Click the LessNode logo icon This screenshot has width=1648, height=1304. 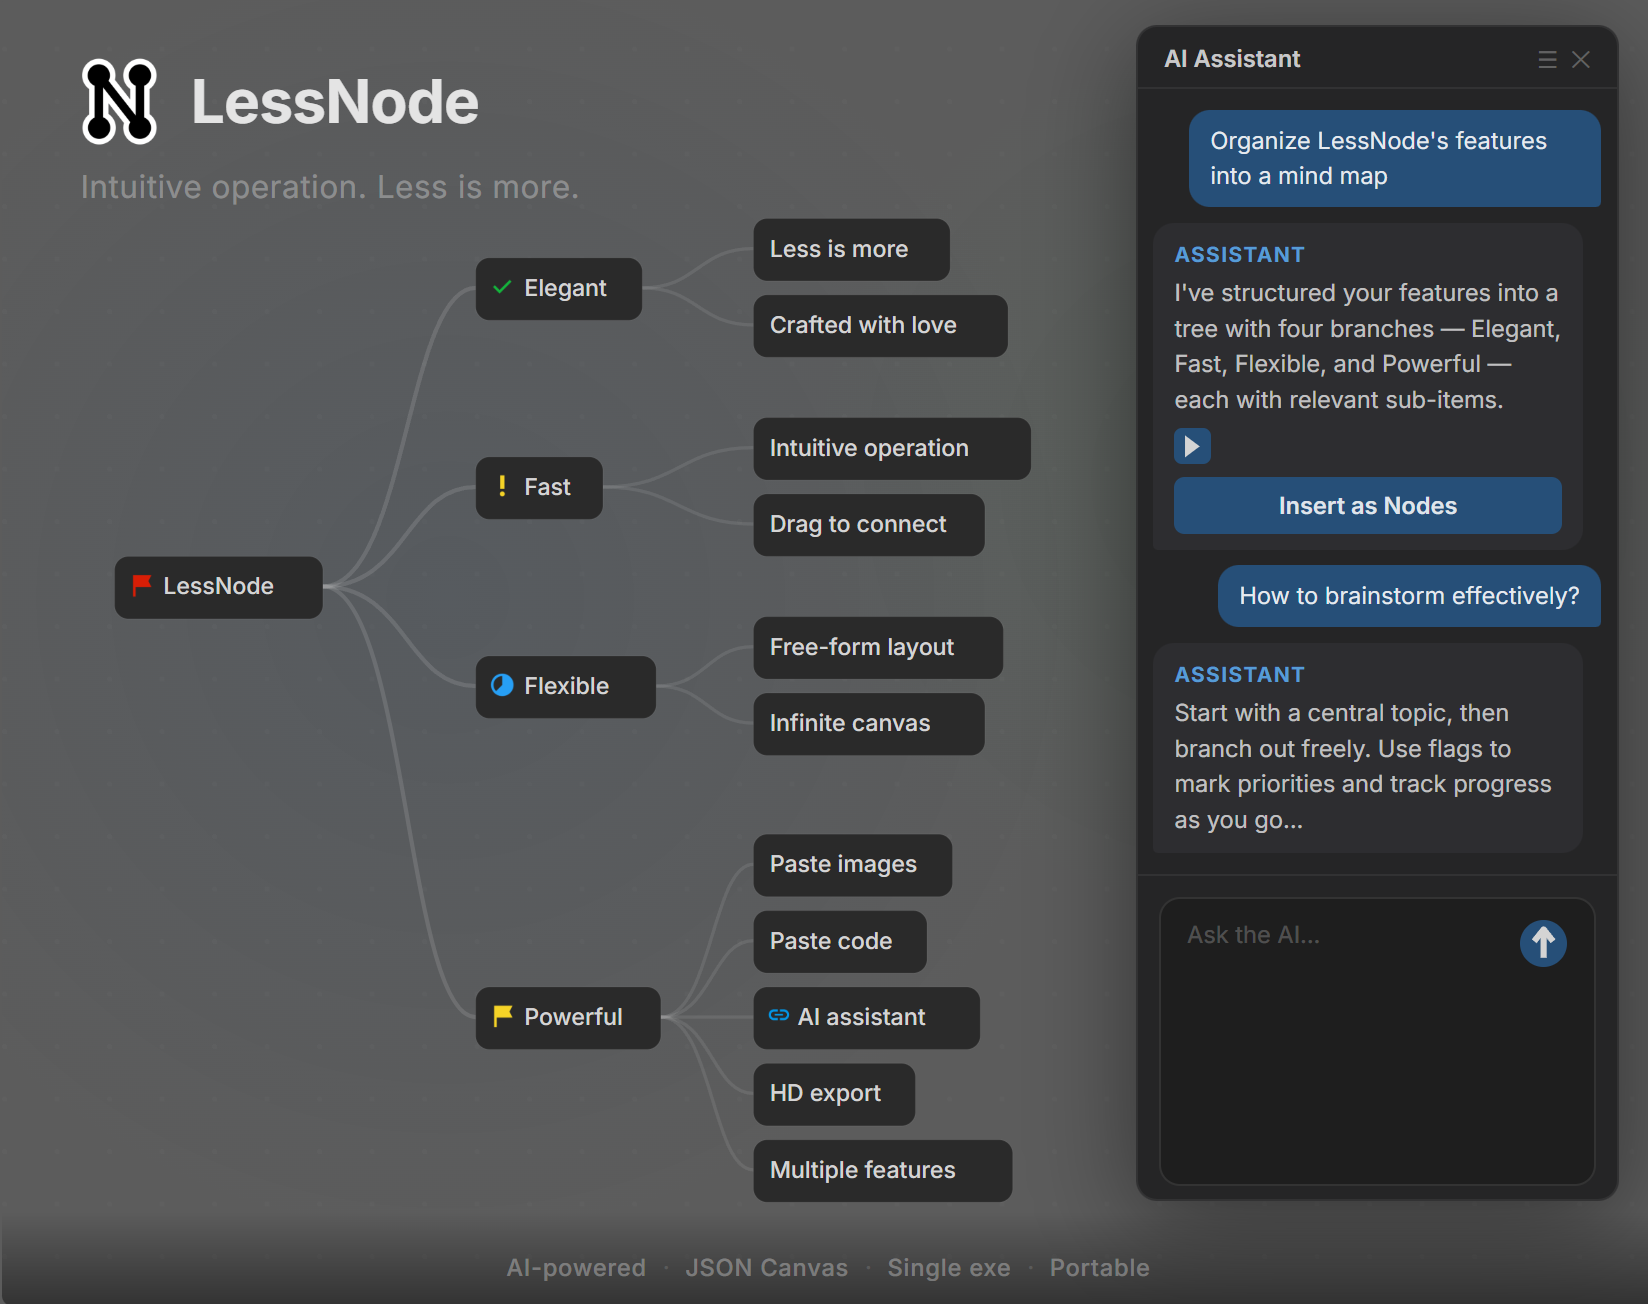120,102
